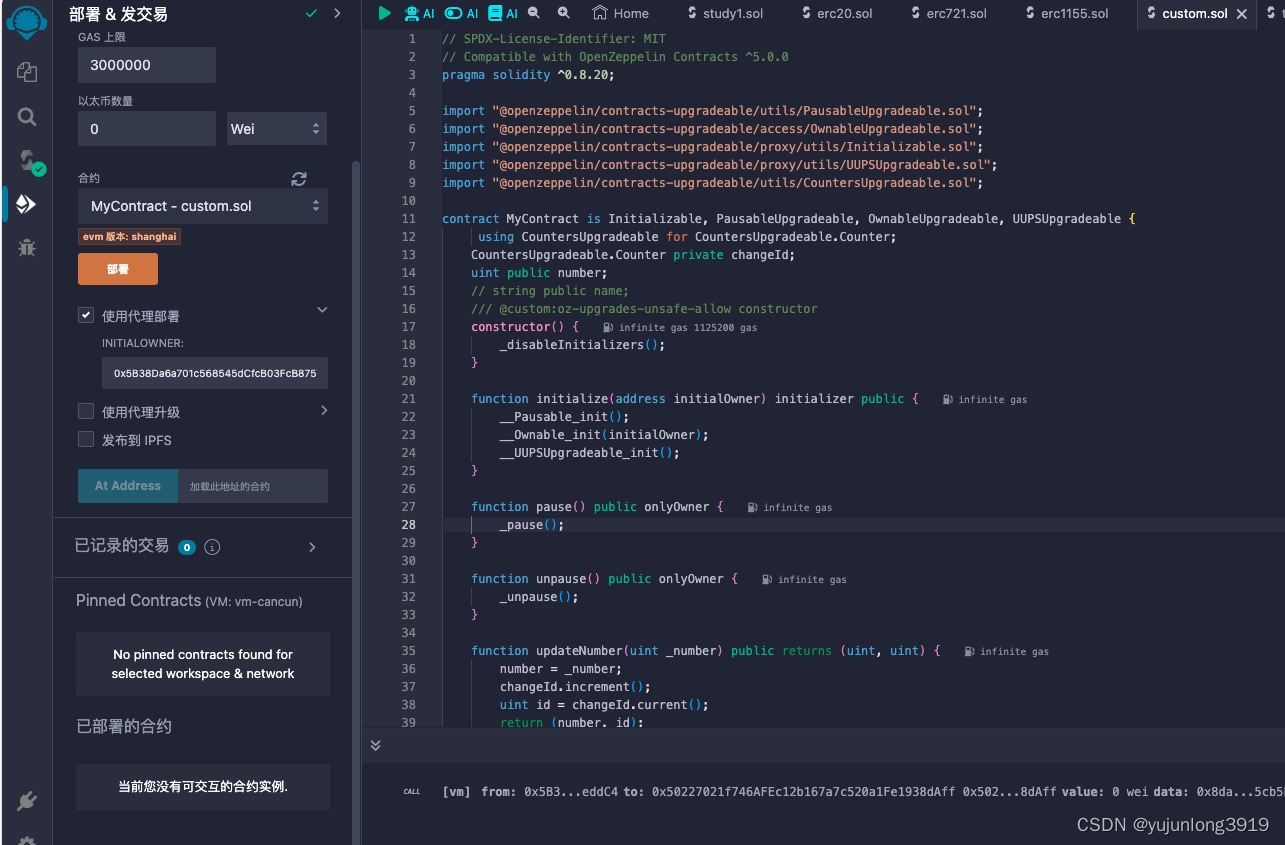Click the constructor gas estimate icon
1285x845 pixels.
pyautogui.click(x=608, y=327)
